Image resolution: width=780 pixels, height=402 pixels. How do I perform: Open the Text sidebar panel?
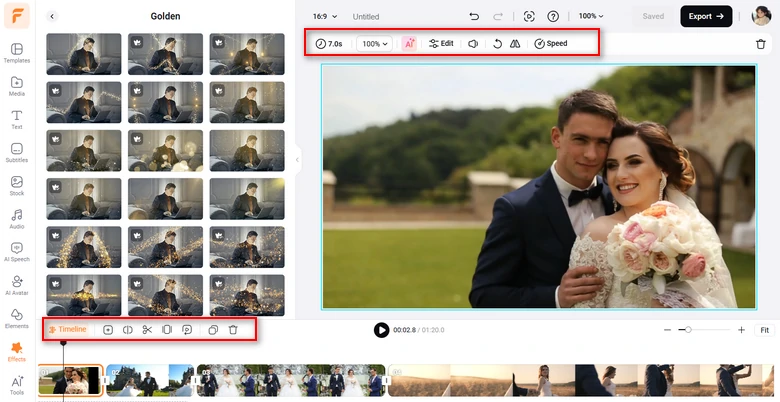coord(17,119)
